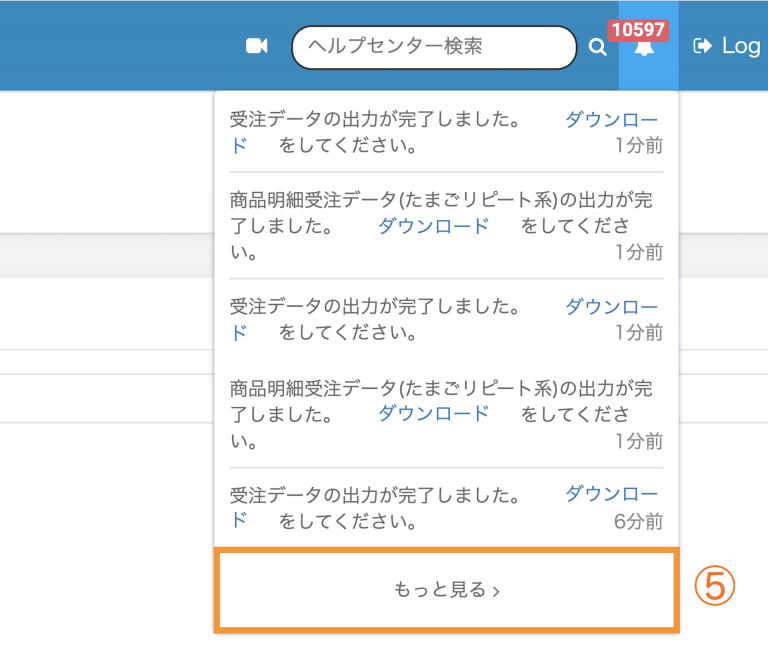Open ダウンロード link in the fourth notification

point(434,413)
